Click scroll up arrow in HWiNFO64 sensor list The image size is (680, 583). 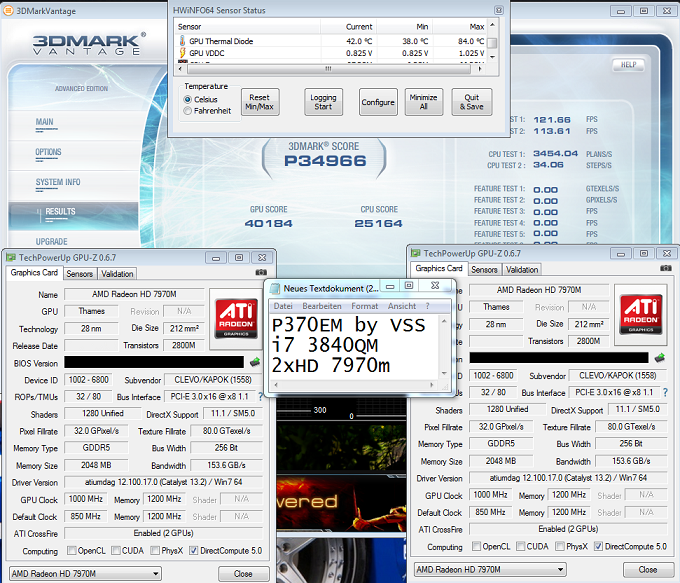point(492,24)
